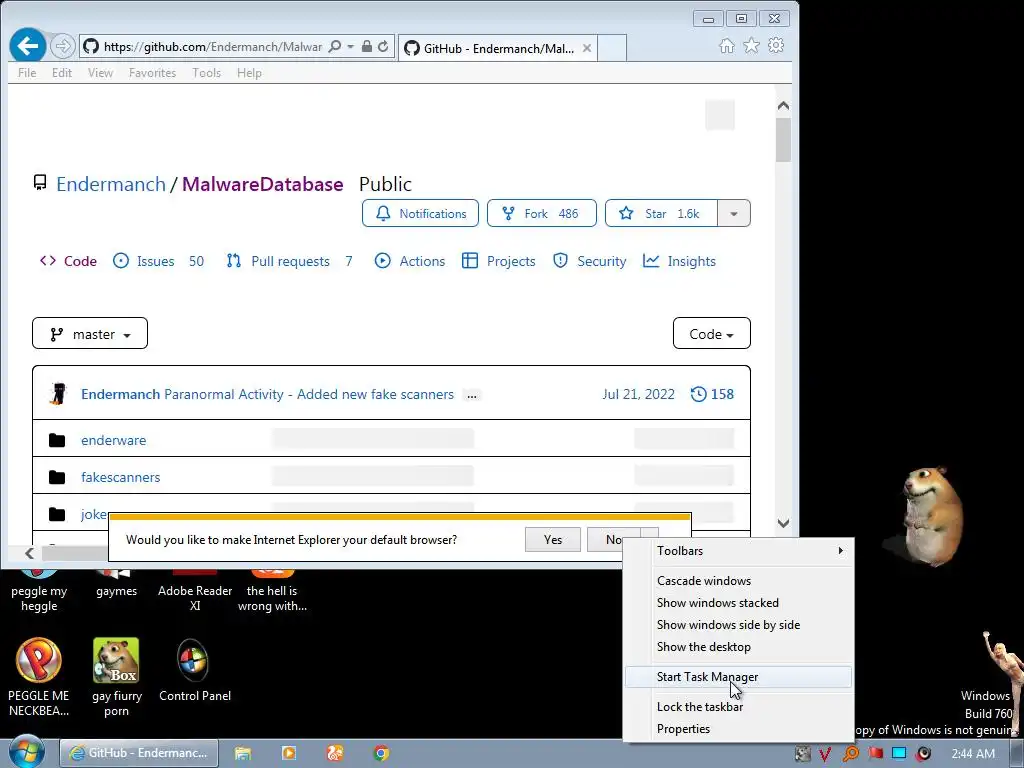
Task: Click the red V system tray icon
Action: pyautogui.click(x=825, y=754)
